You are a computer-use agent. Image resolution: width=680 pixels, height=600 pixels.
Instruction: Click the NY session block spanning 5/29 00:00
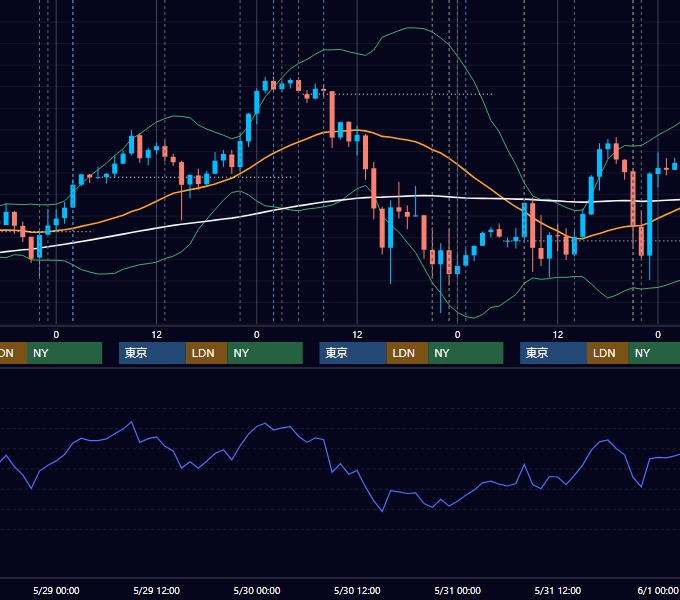(64, 353)
